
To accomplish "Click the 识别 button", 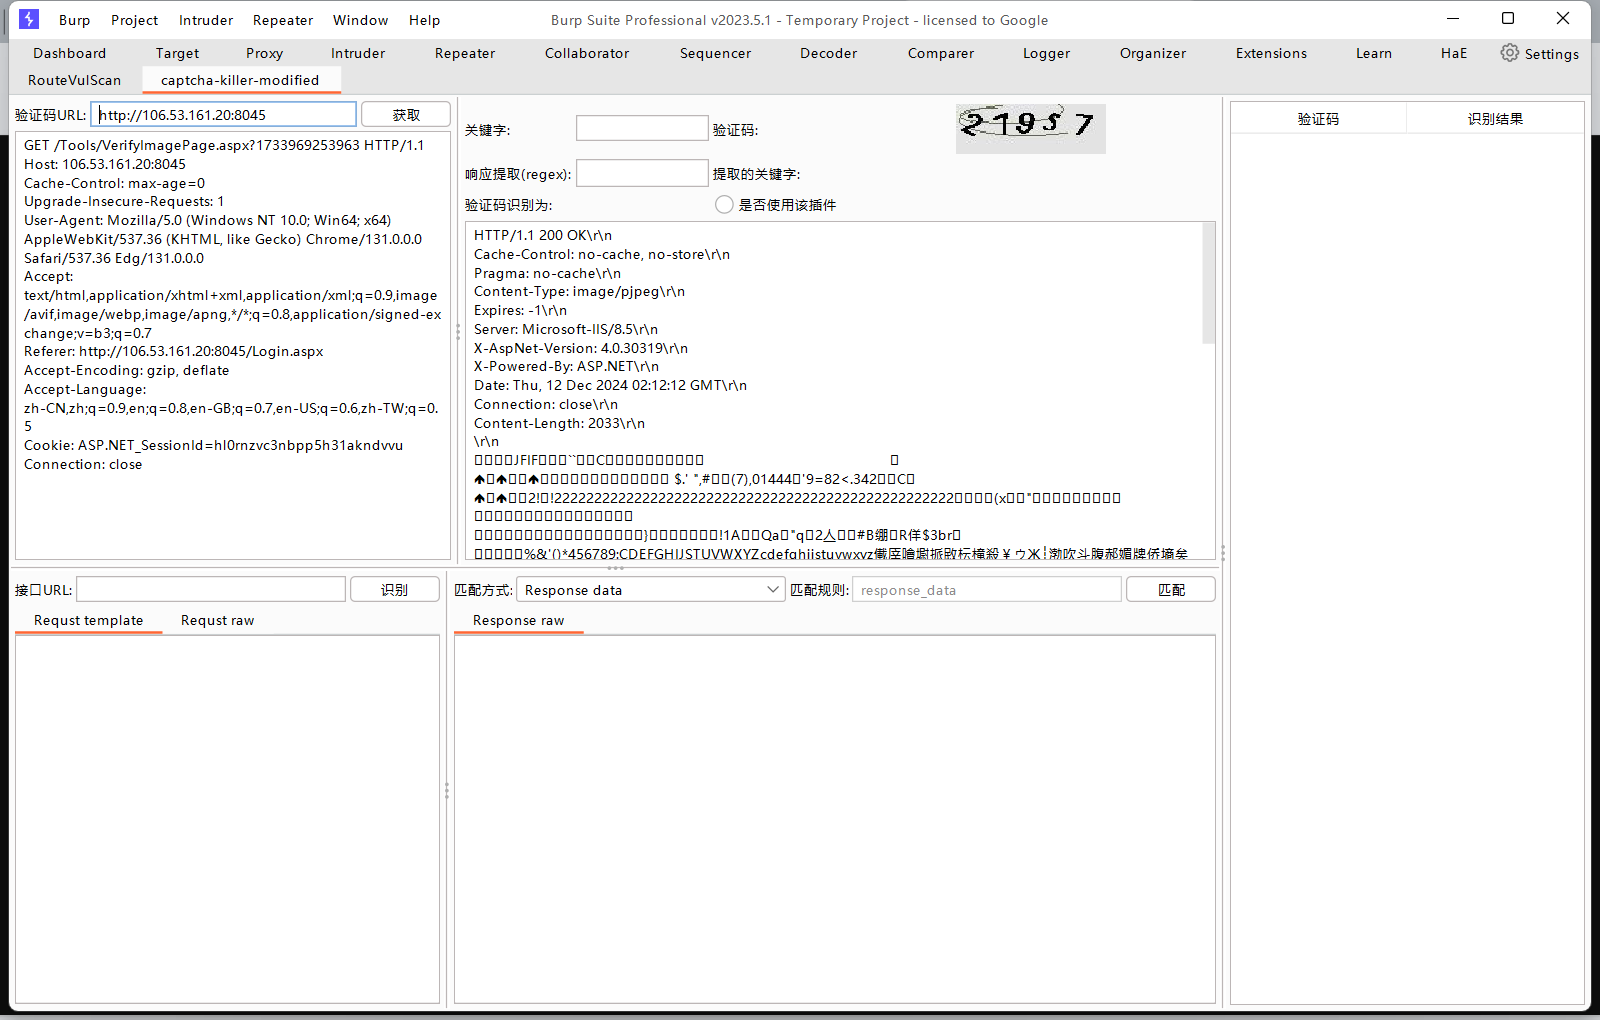I will [x=394, y=590].
